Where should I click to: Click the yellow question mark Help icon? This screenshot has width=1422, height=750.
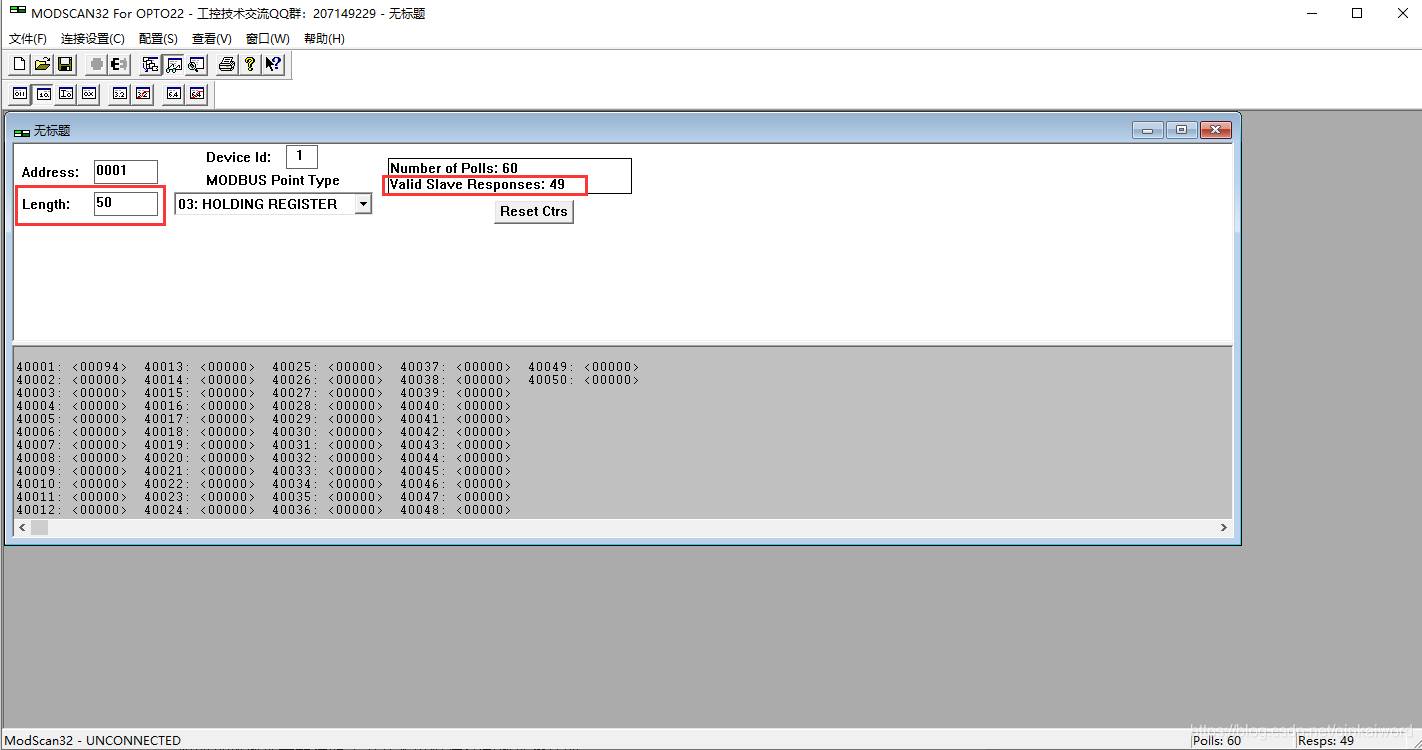(x=250, y=64)
